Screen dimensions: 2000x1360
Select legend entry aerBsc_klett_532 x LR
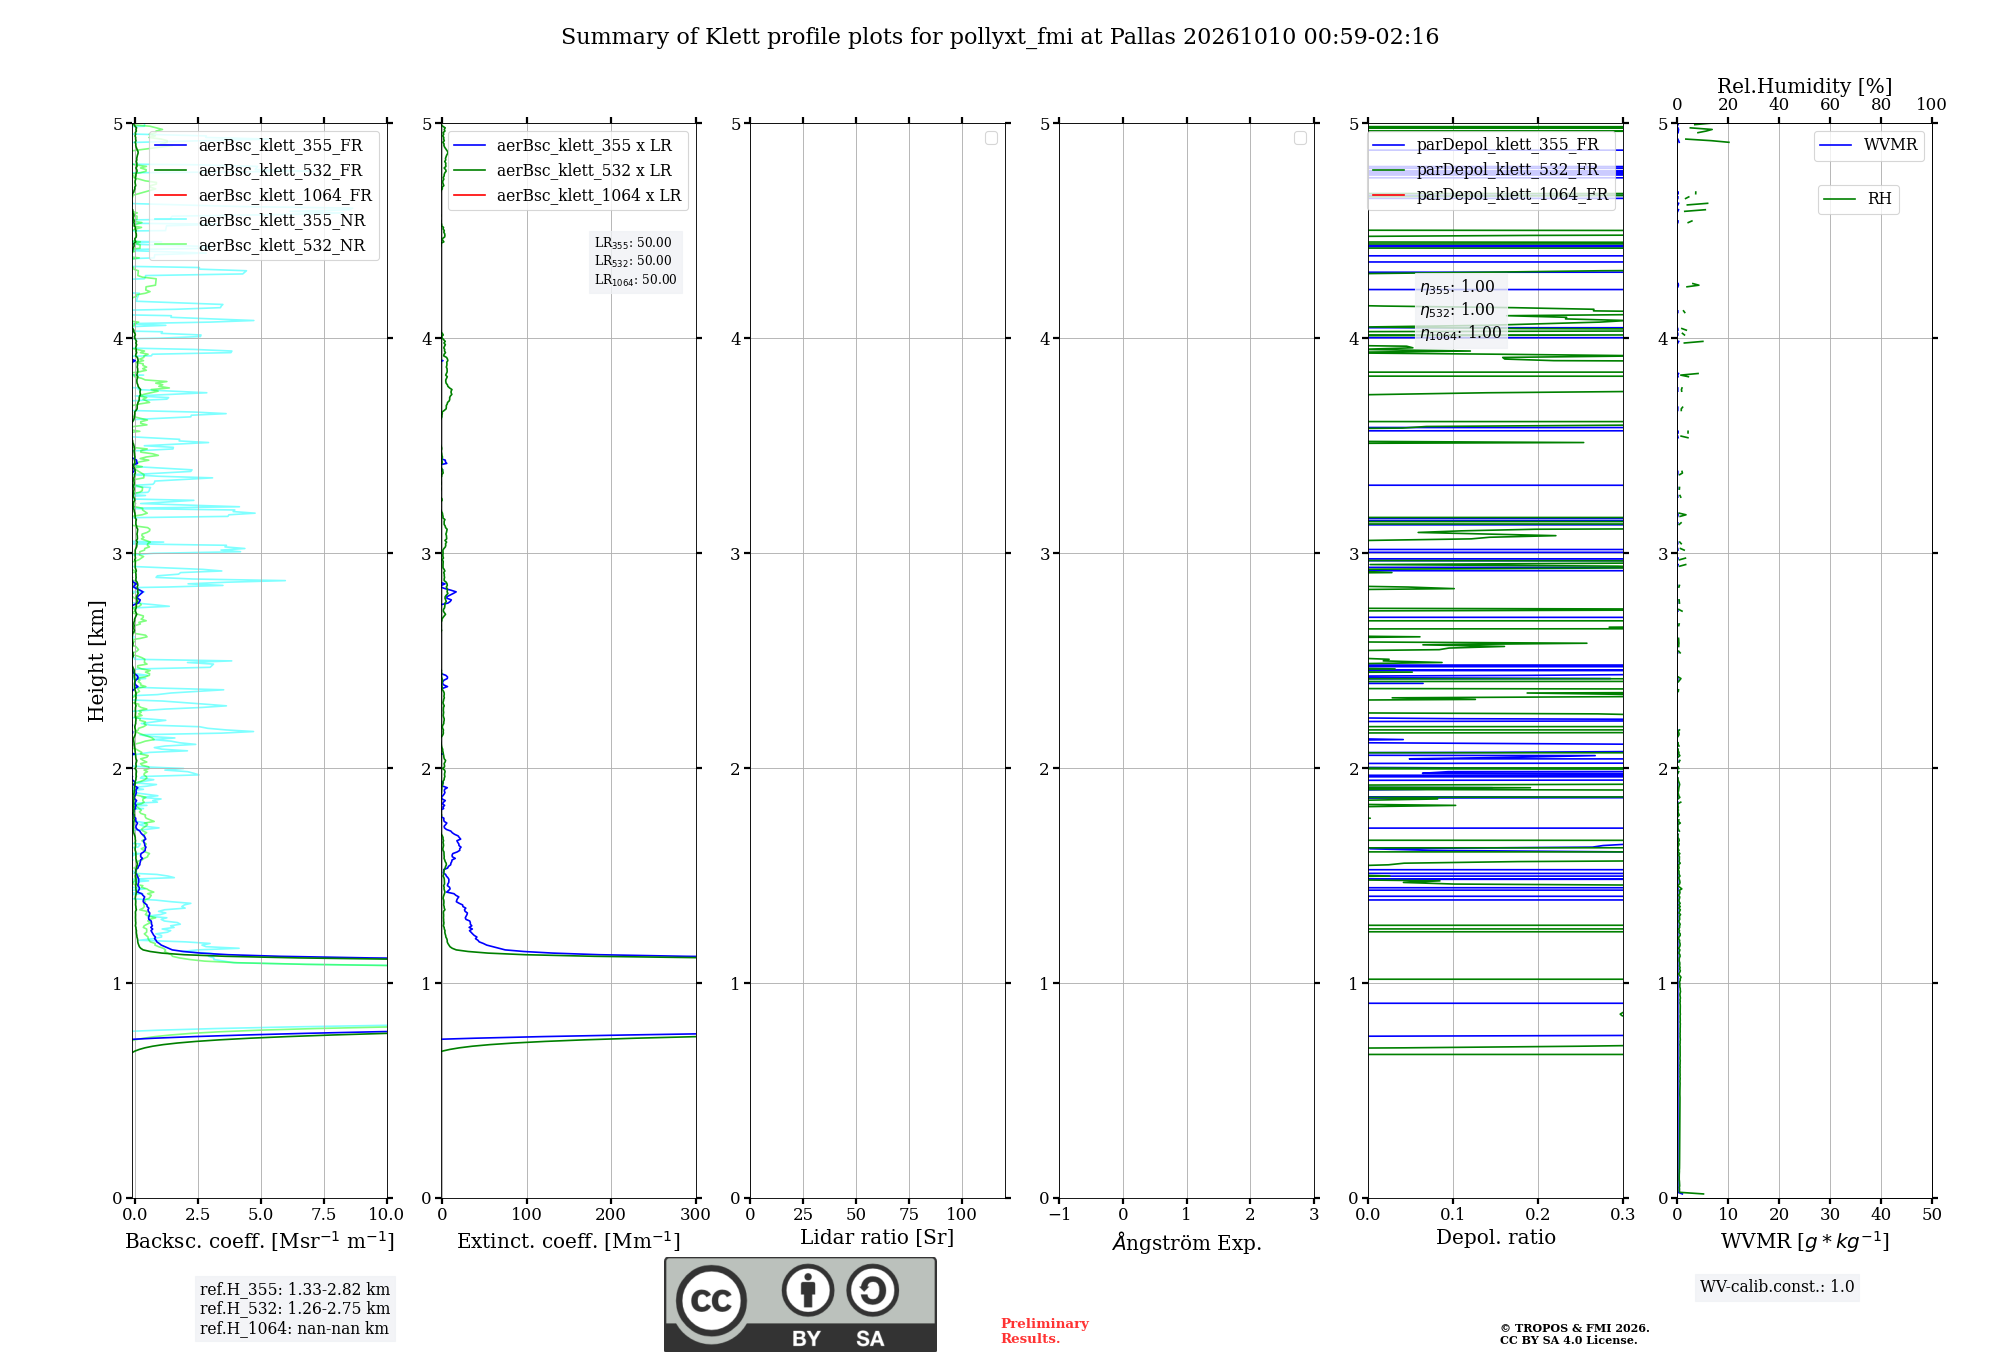click(563, 171)
